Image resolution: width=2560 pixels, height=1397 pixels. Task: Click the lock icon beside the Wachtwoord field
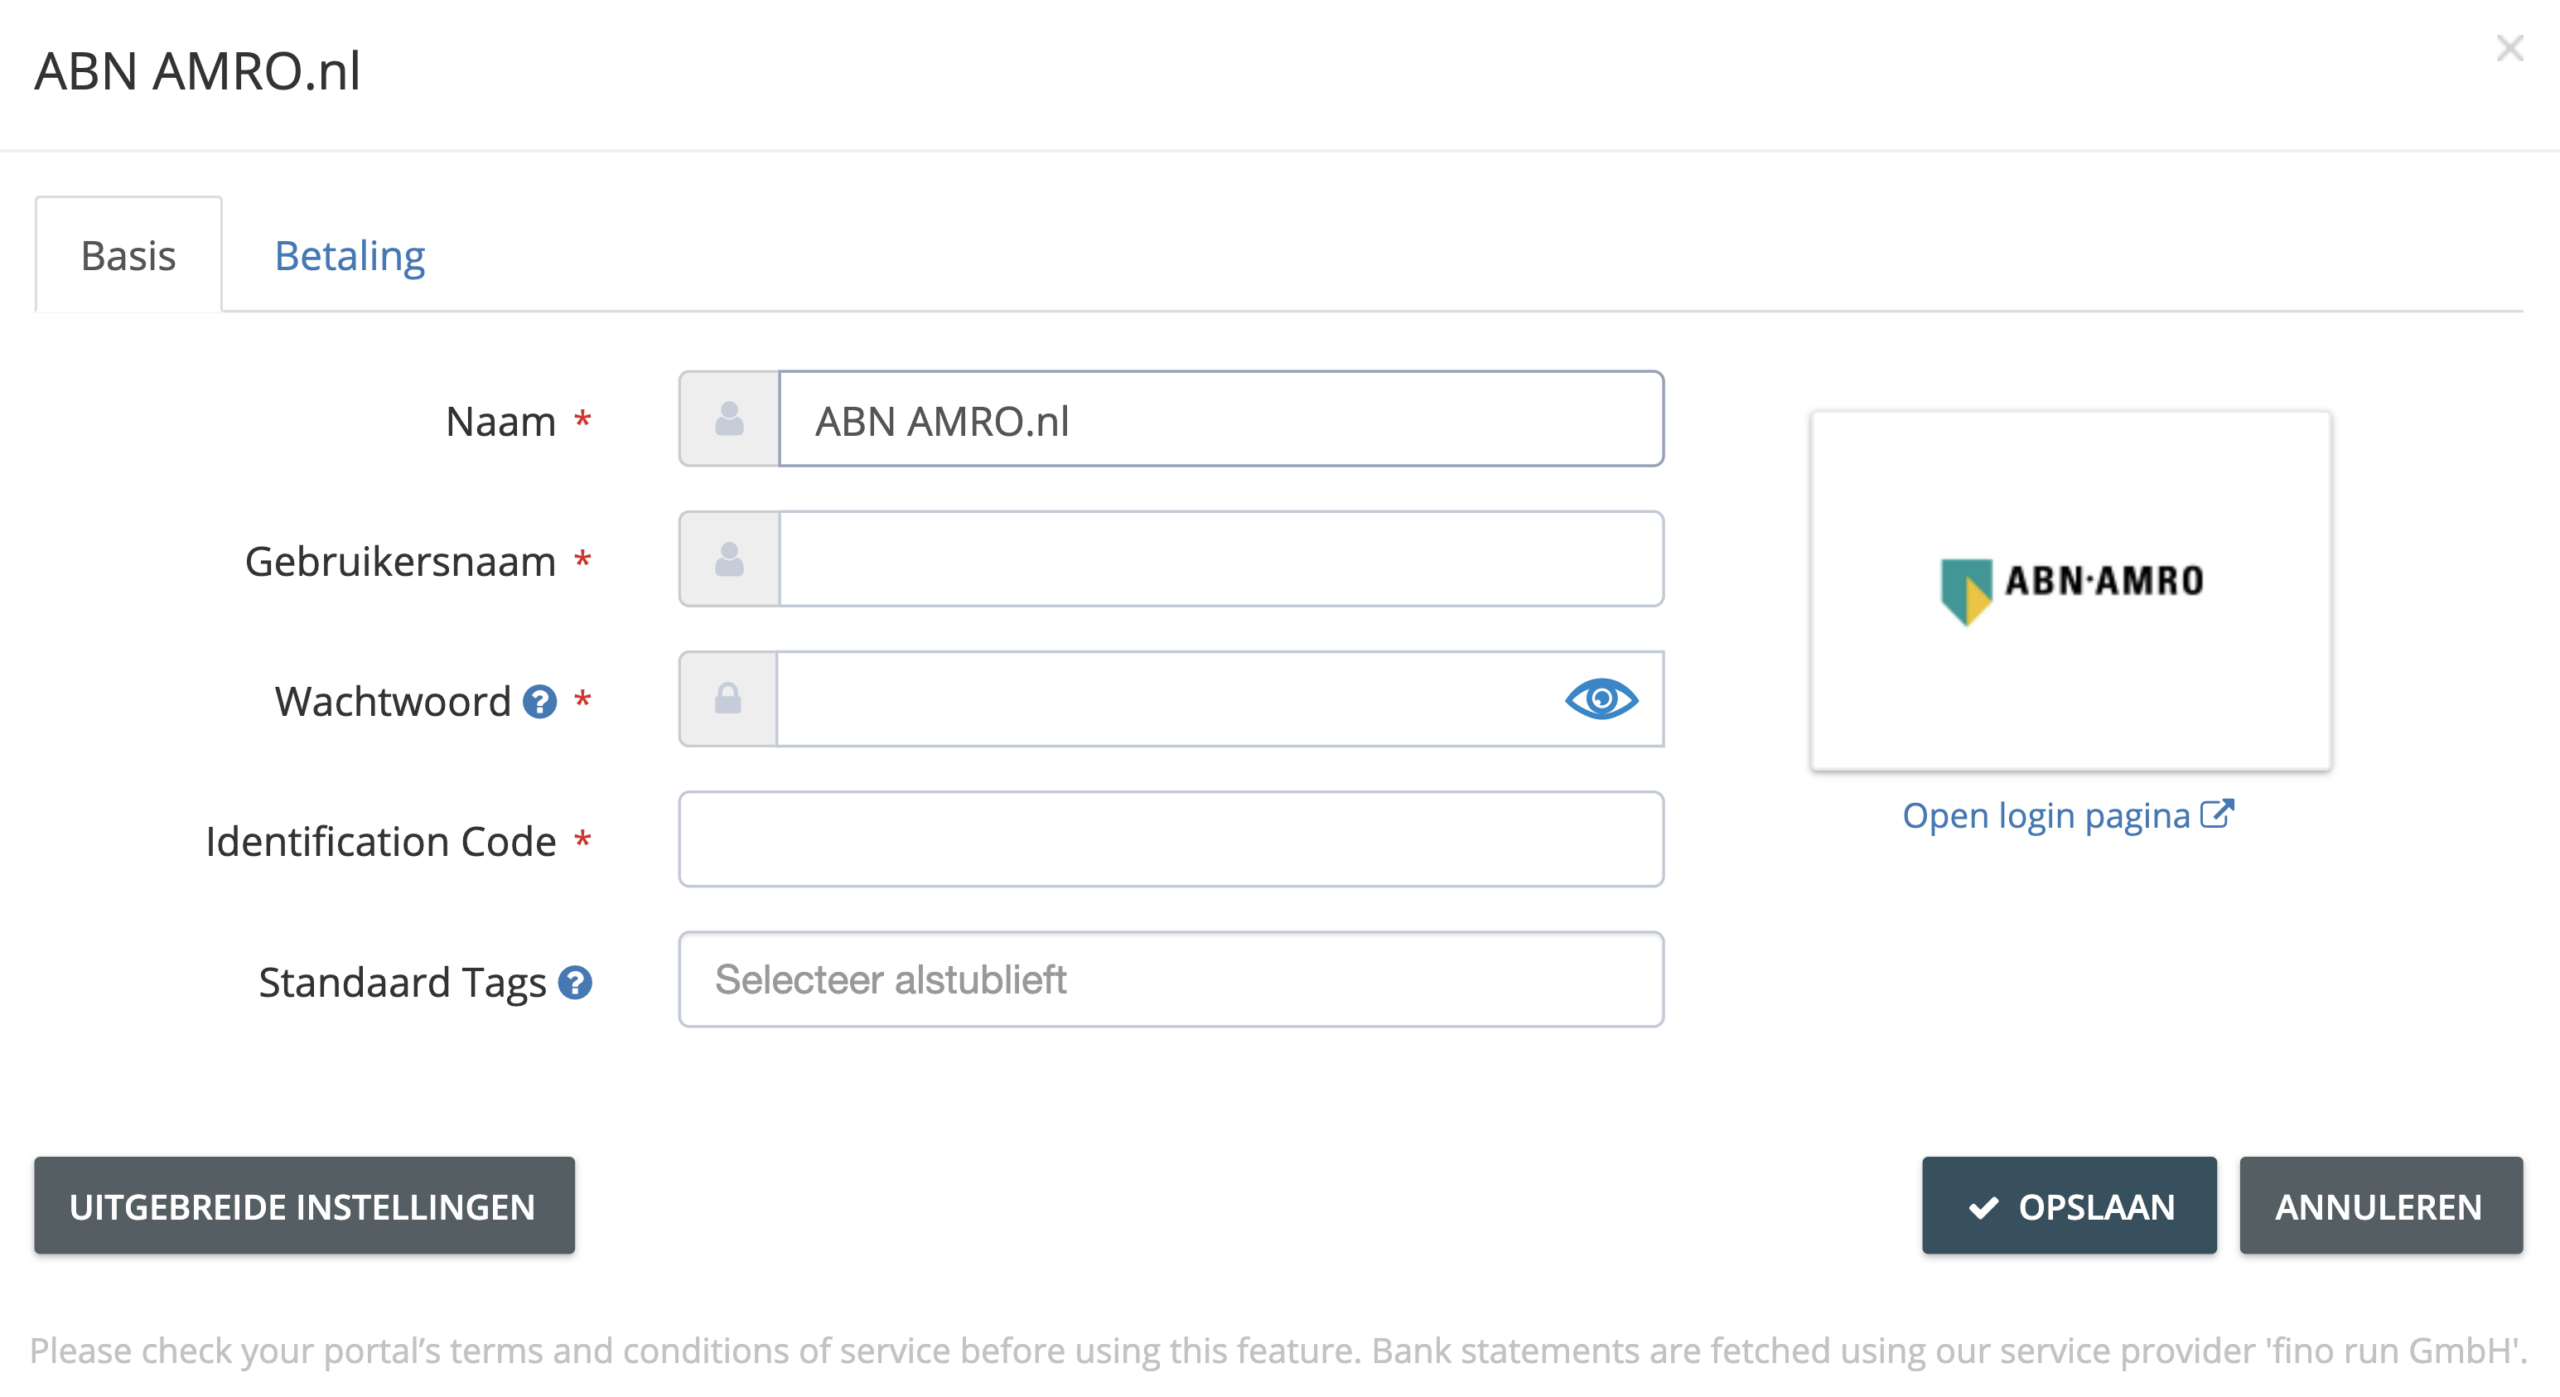click(x=728, y=698)
